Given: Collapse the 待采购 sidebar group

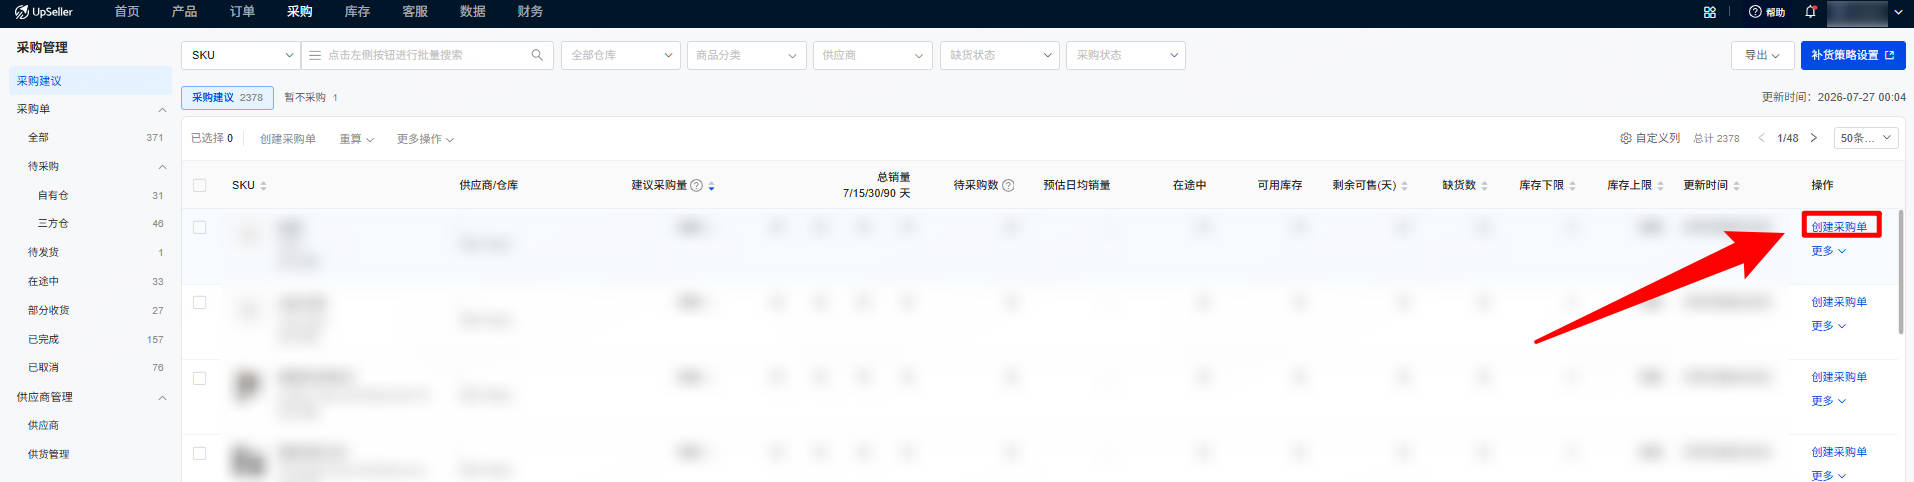Looking at the screenshot, I should (x=162, y=166).
